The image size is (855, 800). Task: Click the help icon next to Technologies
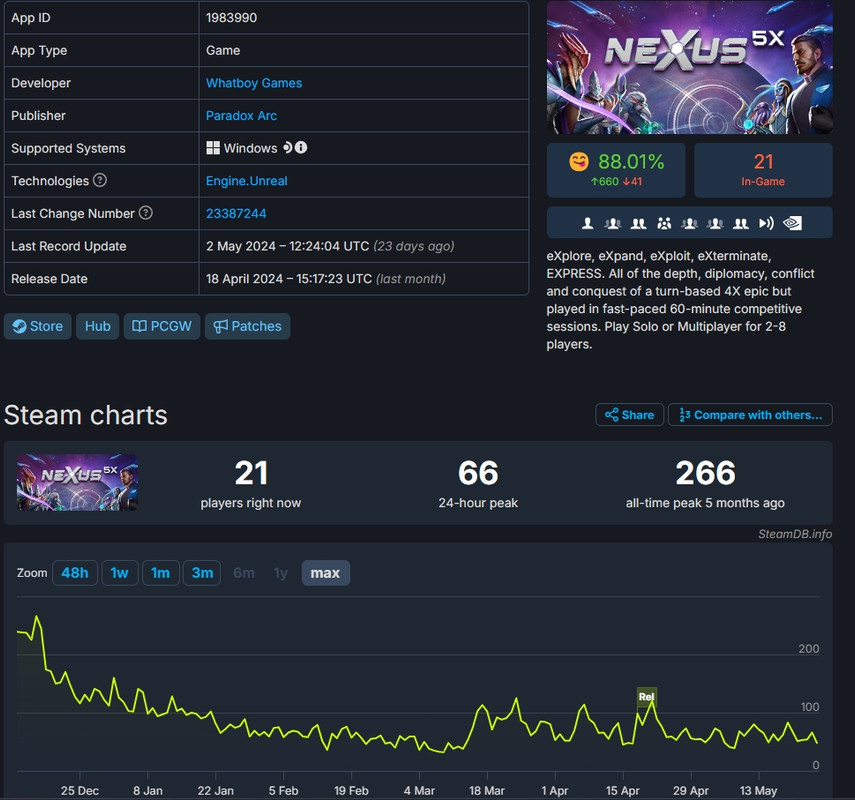[x=100, y=180]
